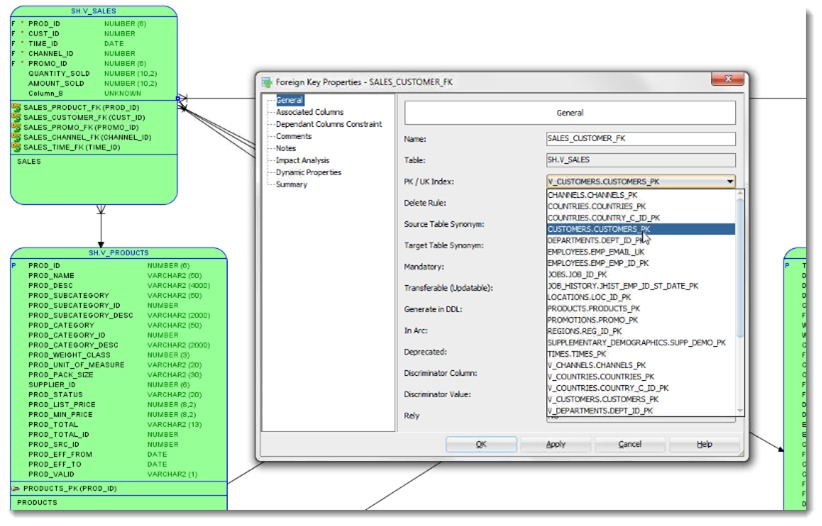Choose JOBS.JOB_ID_PK from the list
Screen dimensions: 822x526
pyautogui.click(x=641, y=275)
